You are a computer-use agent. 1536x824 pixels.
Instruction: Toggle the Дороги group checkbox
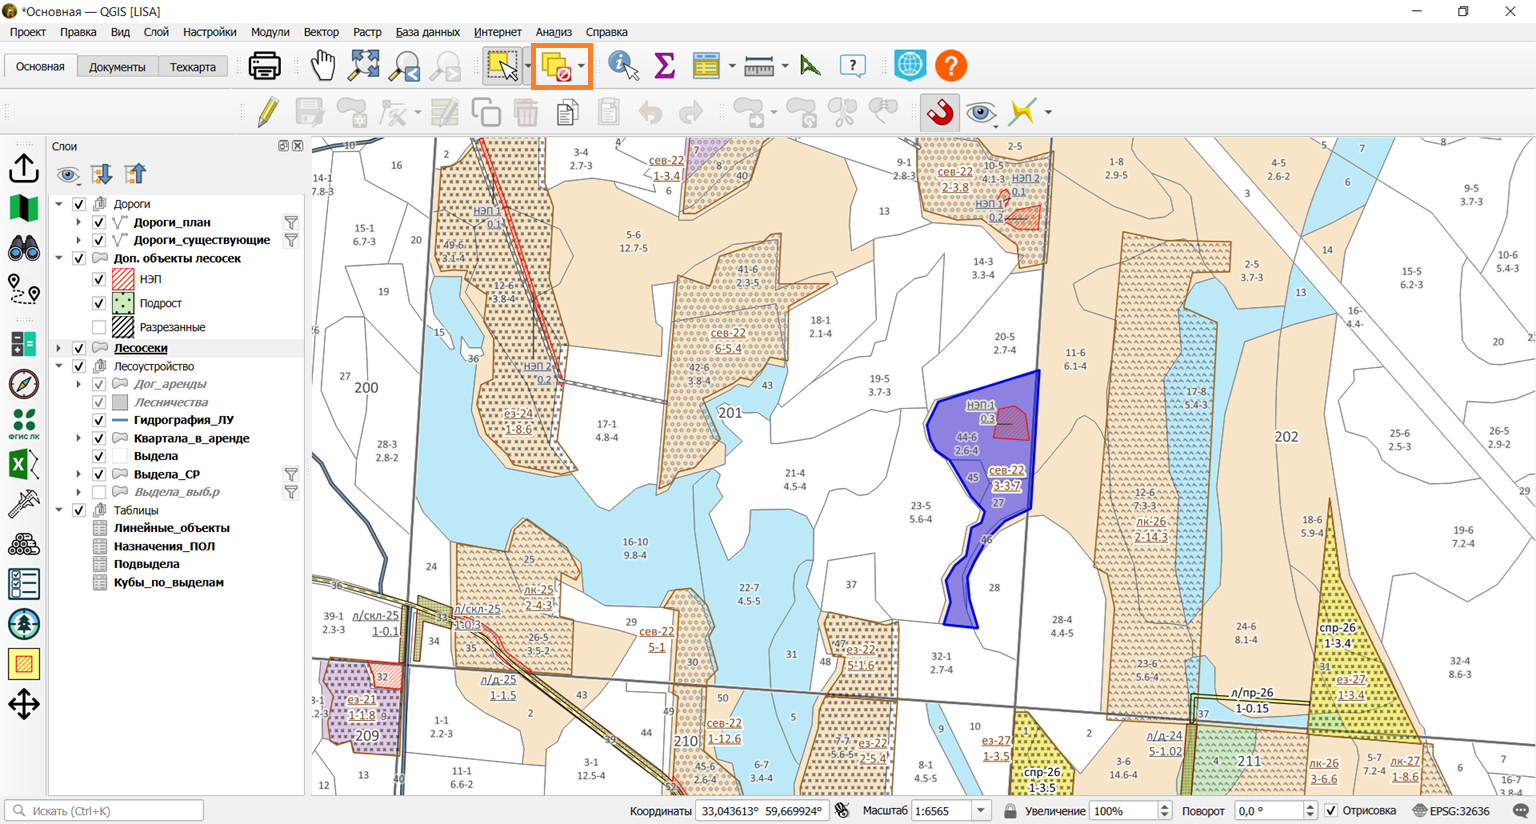[79, 204]
